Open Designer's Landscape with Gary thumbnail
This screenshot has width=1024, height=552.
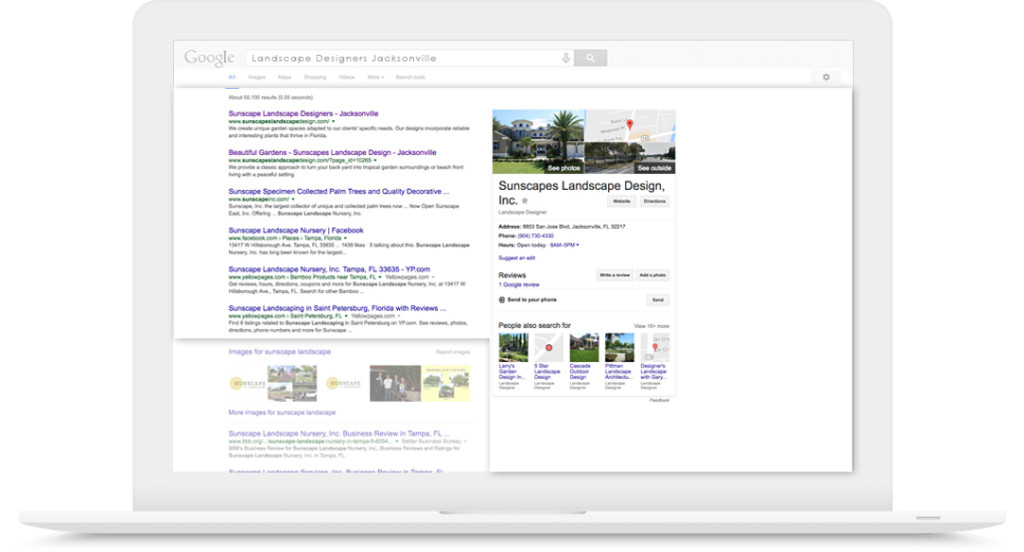tap(655, 348)
